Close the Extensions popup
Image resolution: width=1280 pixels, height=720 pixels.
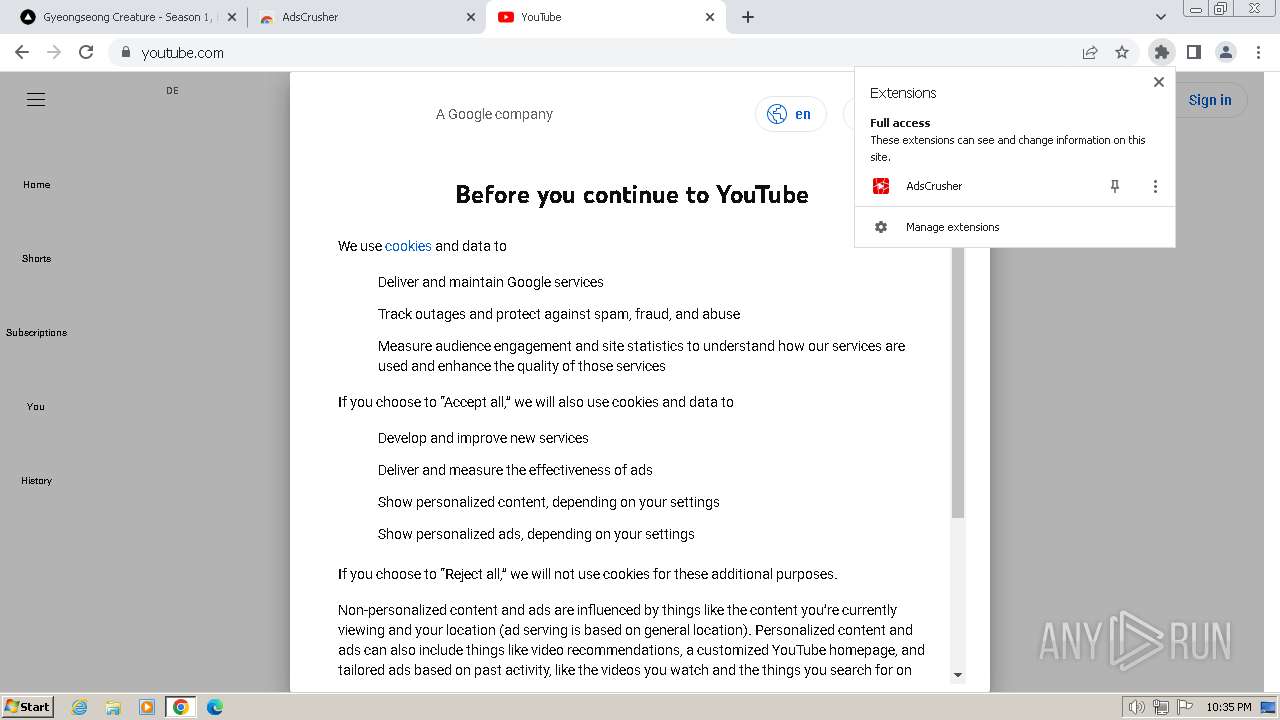coord(1159,82)
